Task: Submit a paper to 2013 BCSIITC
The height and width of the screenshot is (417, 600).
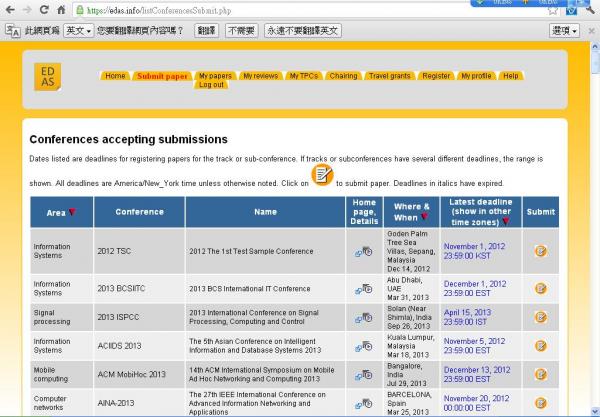Action: tap(540, 288)
